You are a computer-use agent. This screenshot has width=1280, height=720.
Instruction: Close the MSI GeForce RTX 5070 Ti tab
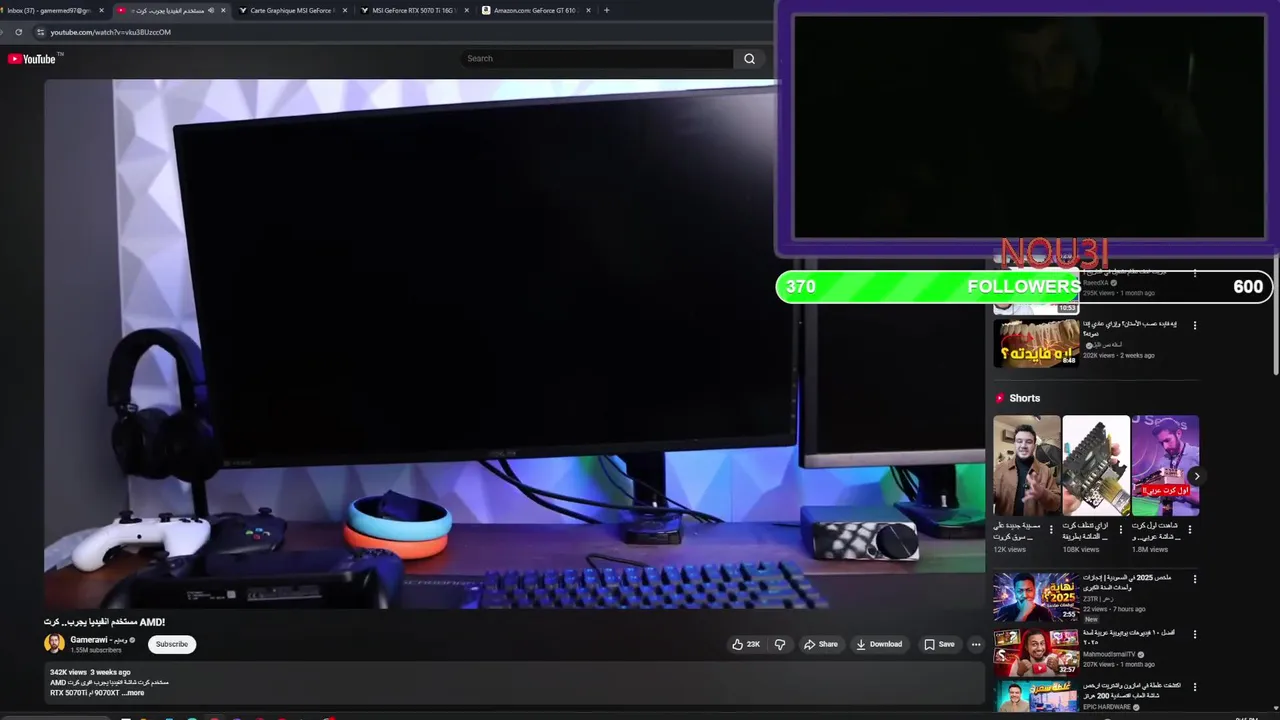pos(466,10)
